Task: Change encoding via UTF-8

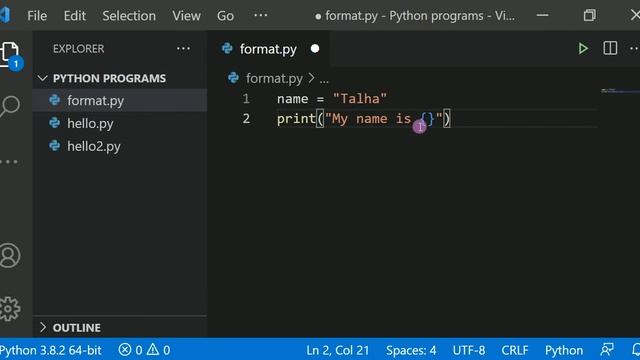Action: tap(469, 350)
